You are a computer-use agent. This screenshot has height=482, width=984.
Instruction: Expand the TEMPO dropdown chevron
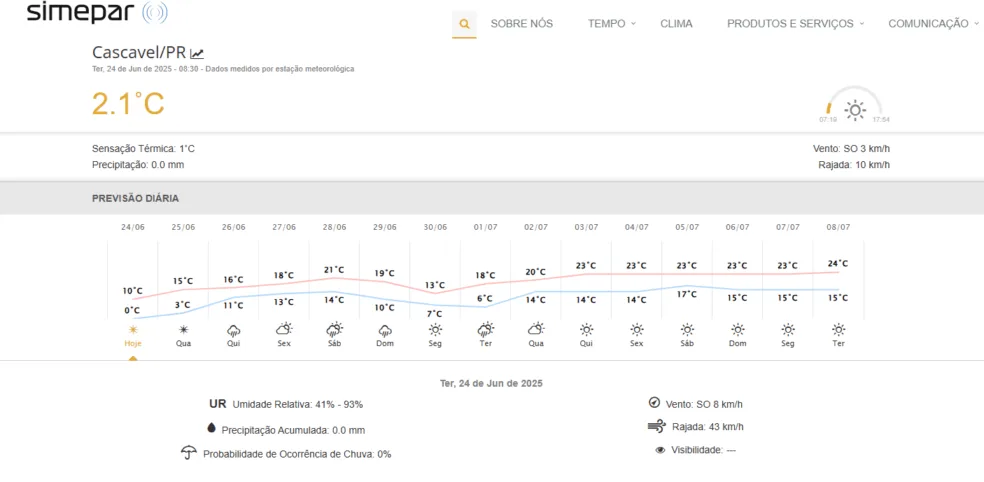pos(633,24)
